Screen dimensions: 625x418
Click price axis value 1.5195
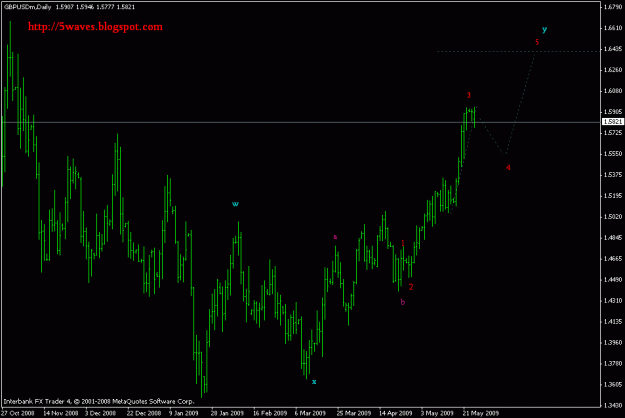click(x=613, y=196)
